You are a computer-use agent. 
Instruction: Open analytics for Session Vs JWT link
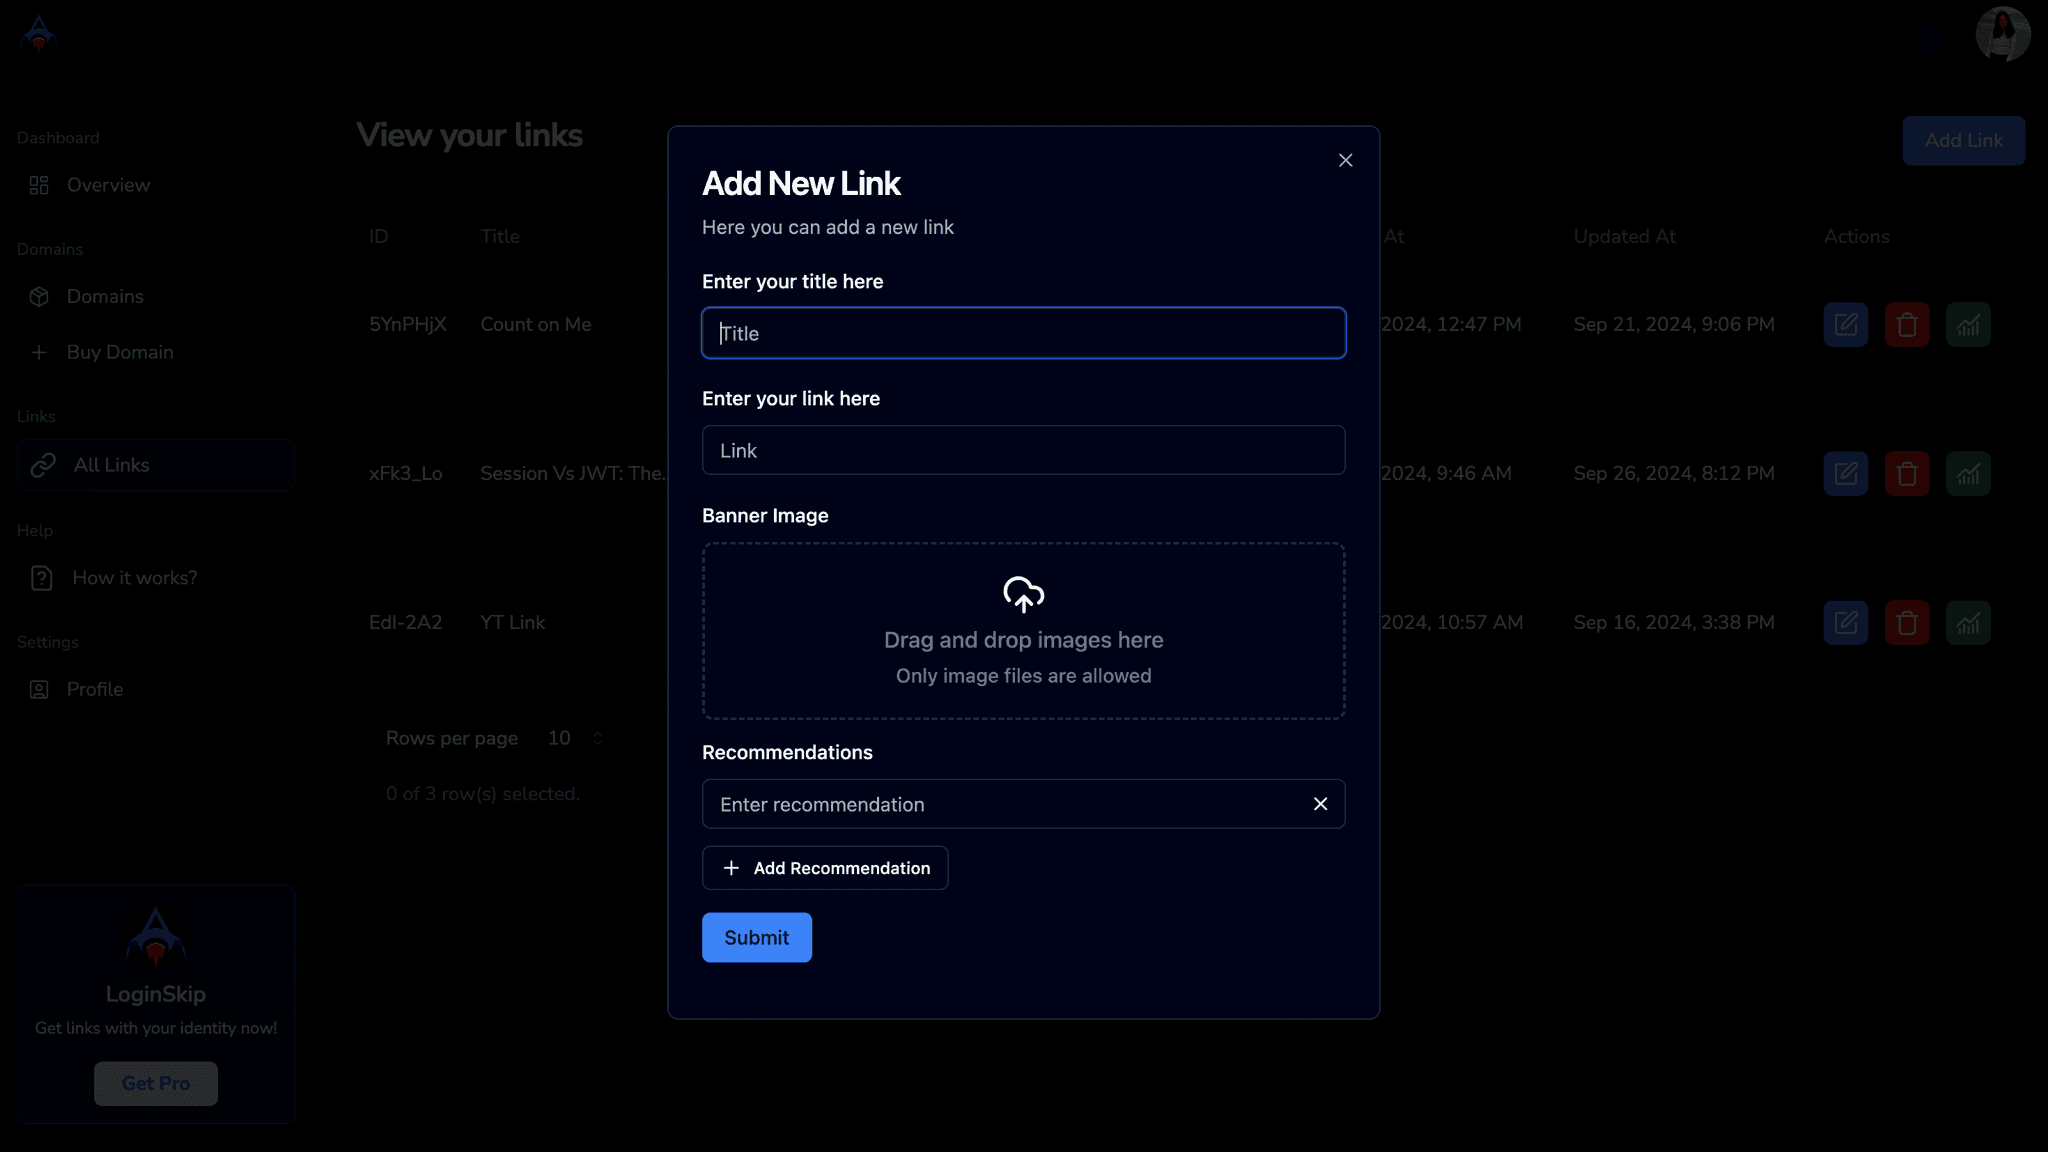pos(1967,474)
